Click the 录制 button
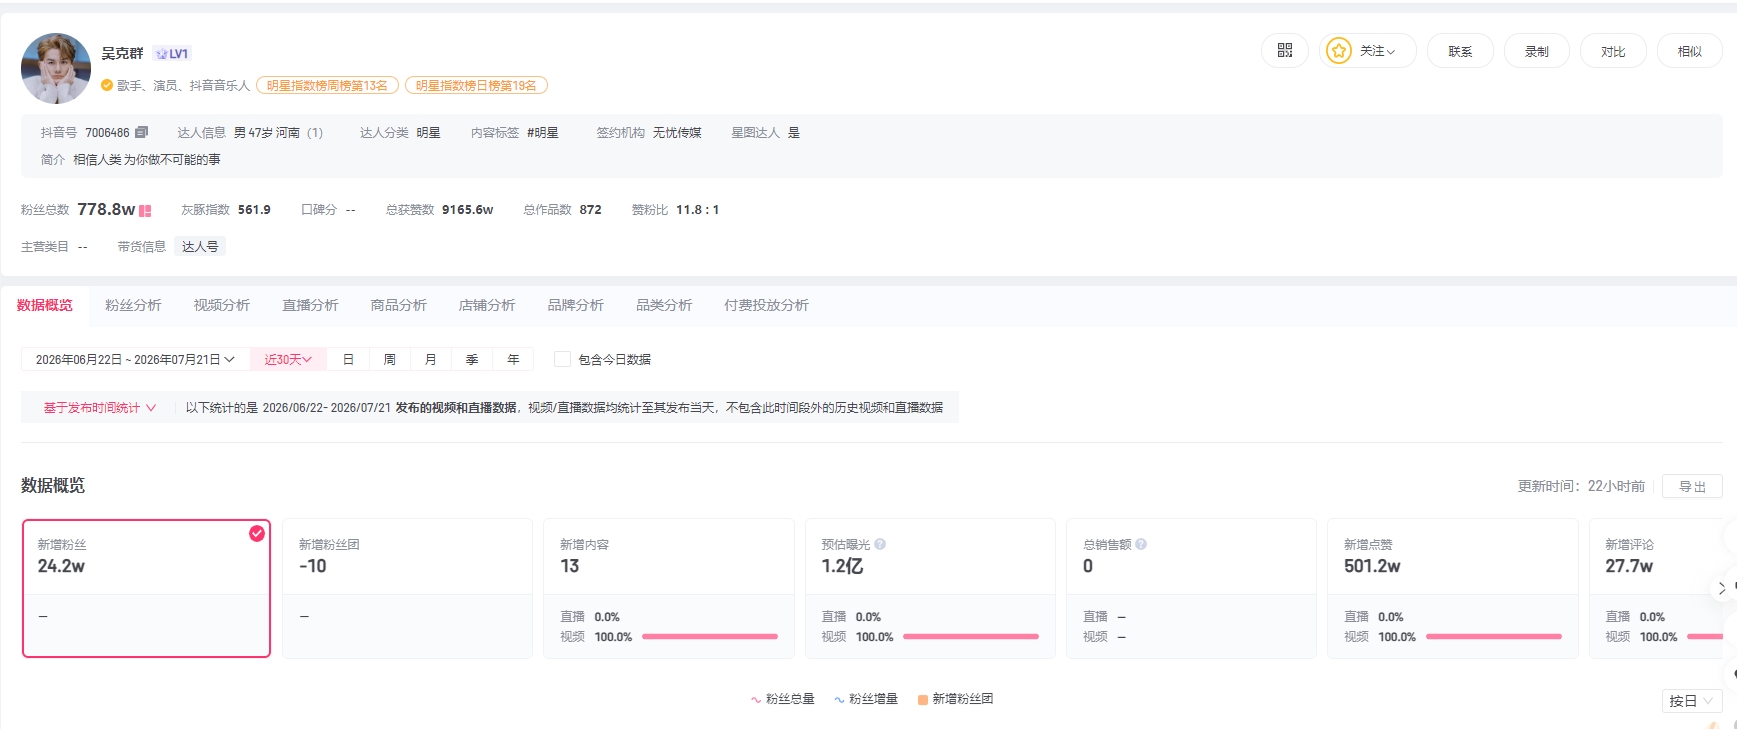The image size is (1737, 729). pyautogui.click(x=1537, y=51)
